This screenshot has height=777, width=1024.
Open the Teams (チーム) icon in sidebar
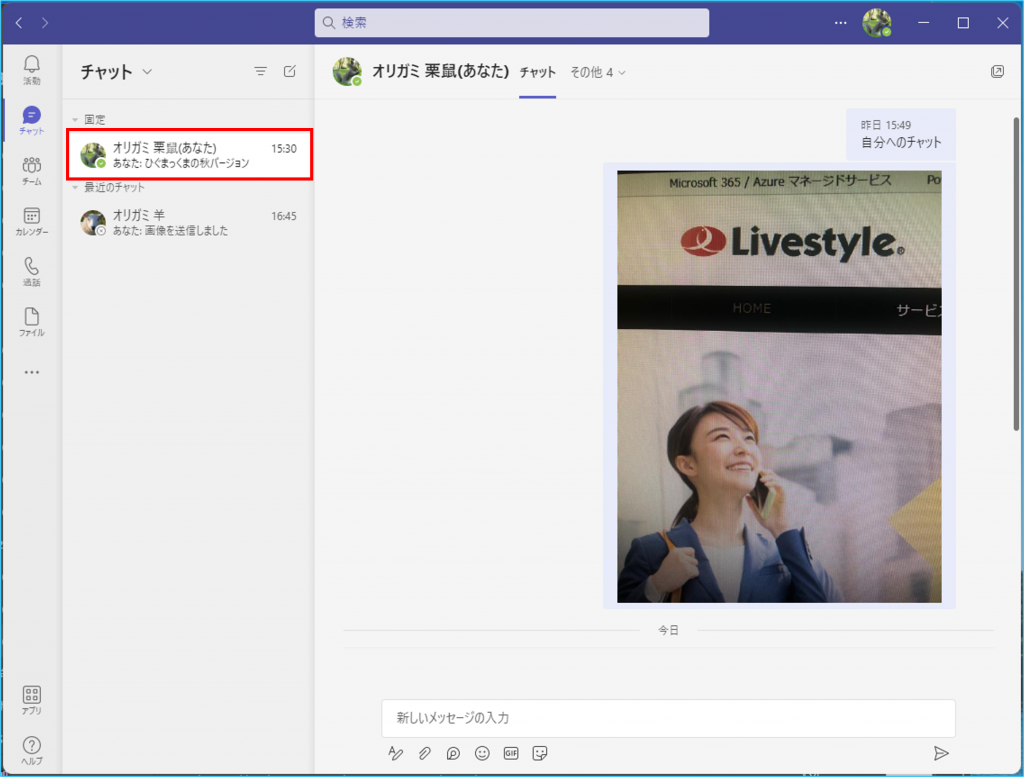(31, 170)
